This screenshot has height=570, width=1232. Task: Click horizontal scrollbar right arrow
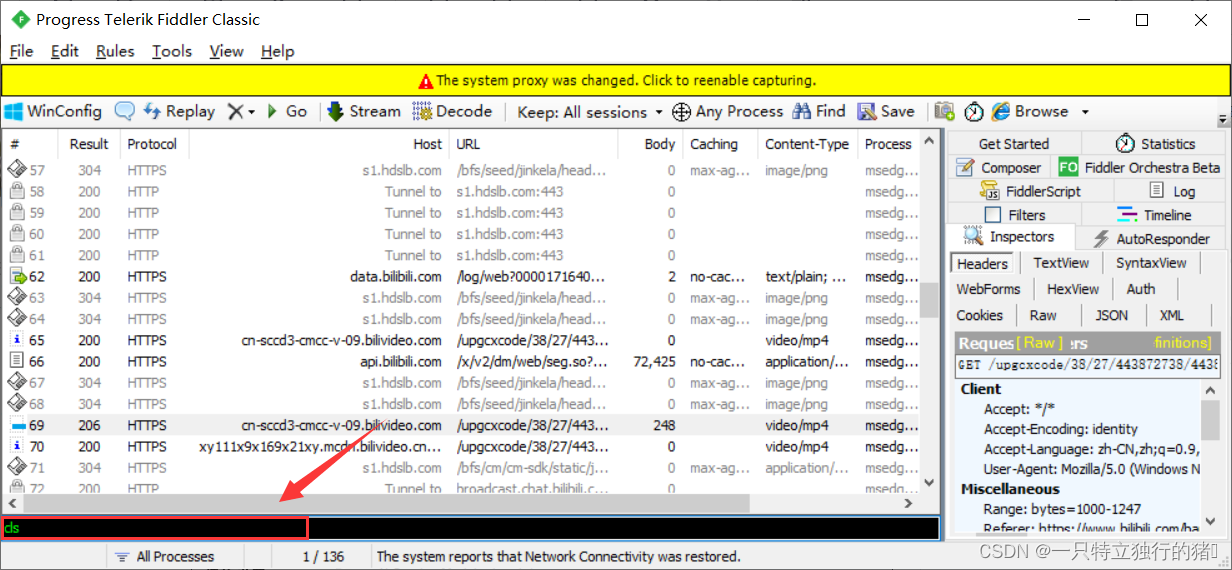pyautogui.click(x=909, y=503)
